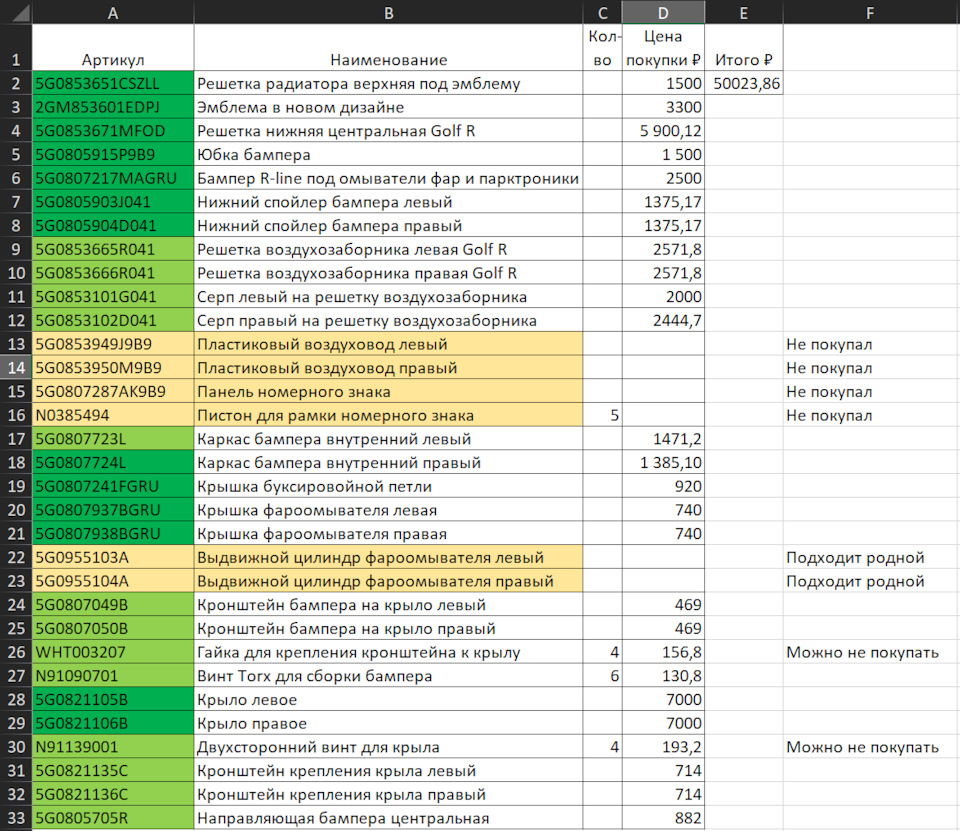Click article cell WHT003207
The image size is (960, 831).
113,653
